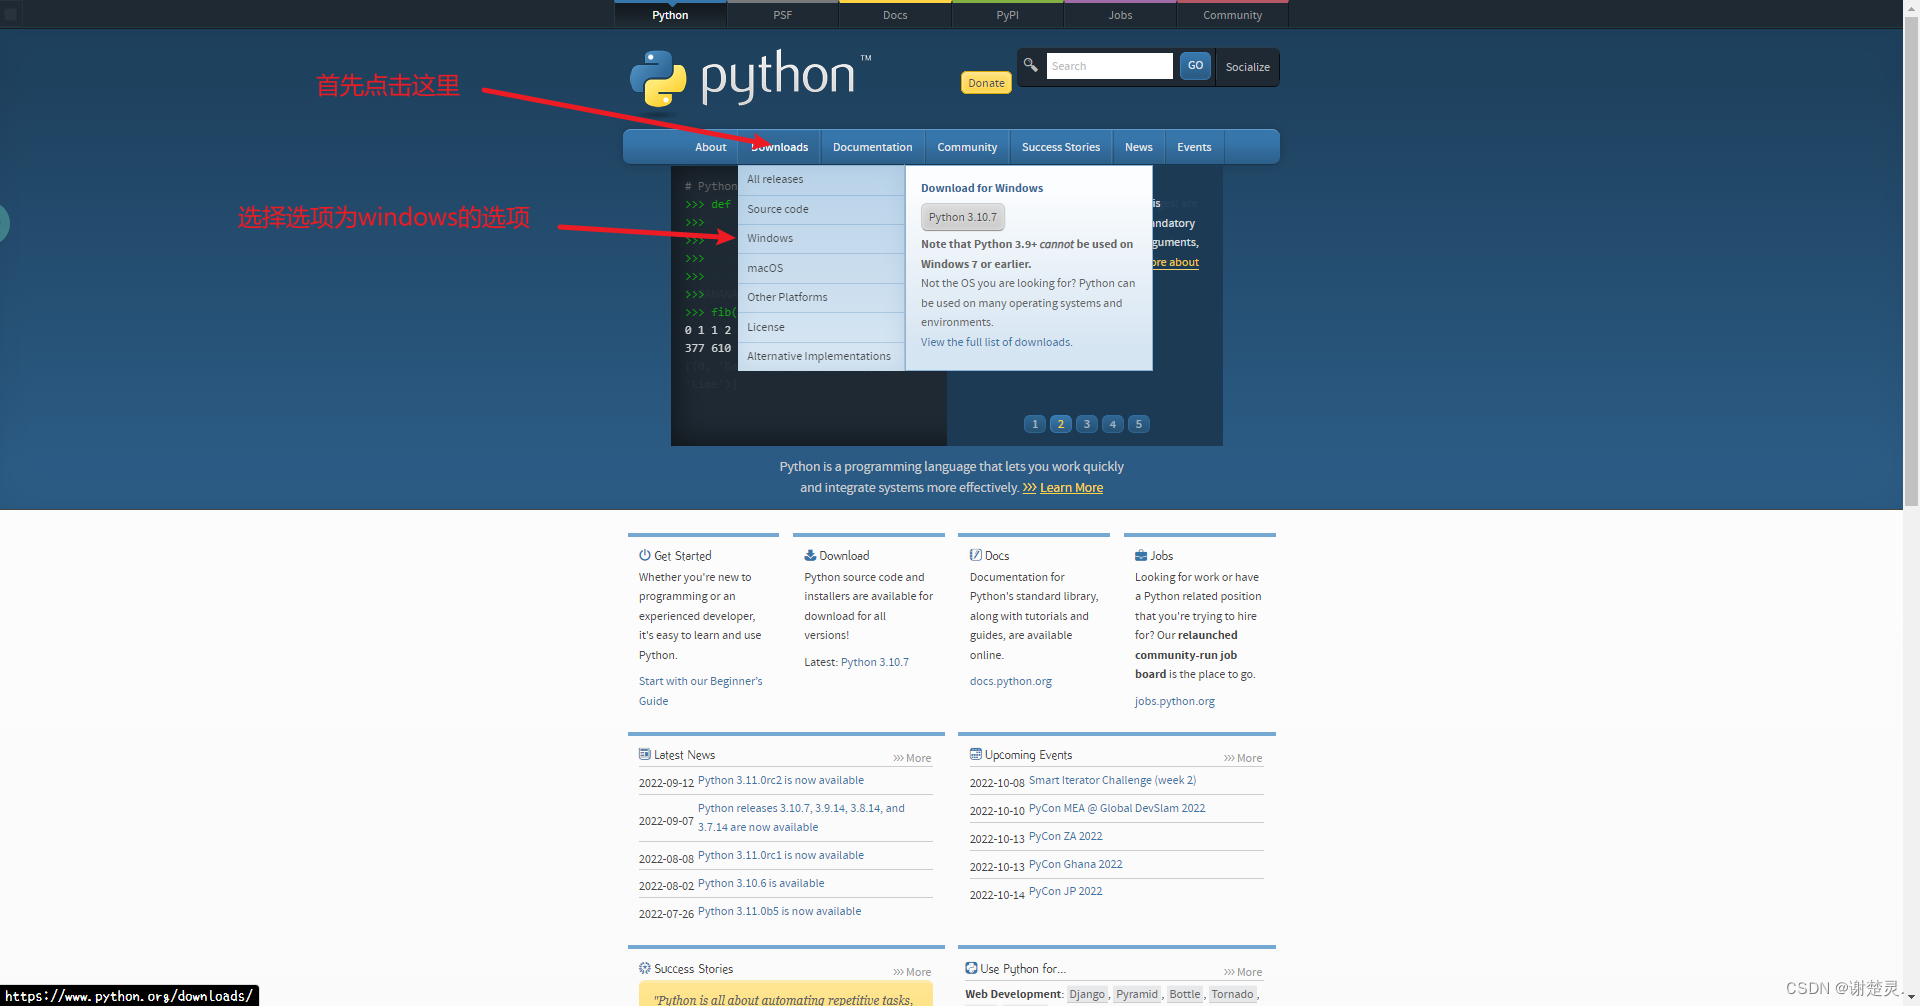Open the jobs.python.org link
1920x1006 pixels.
pos(1175,701)
